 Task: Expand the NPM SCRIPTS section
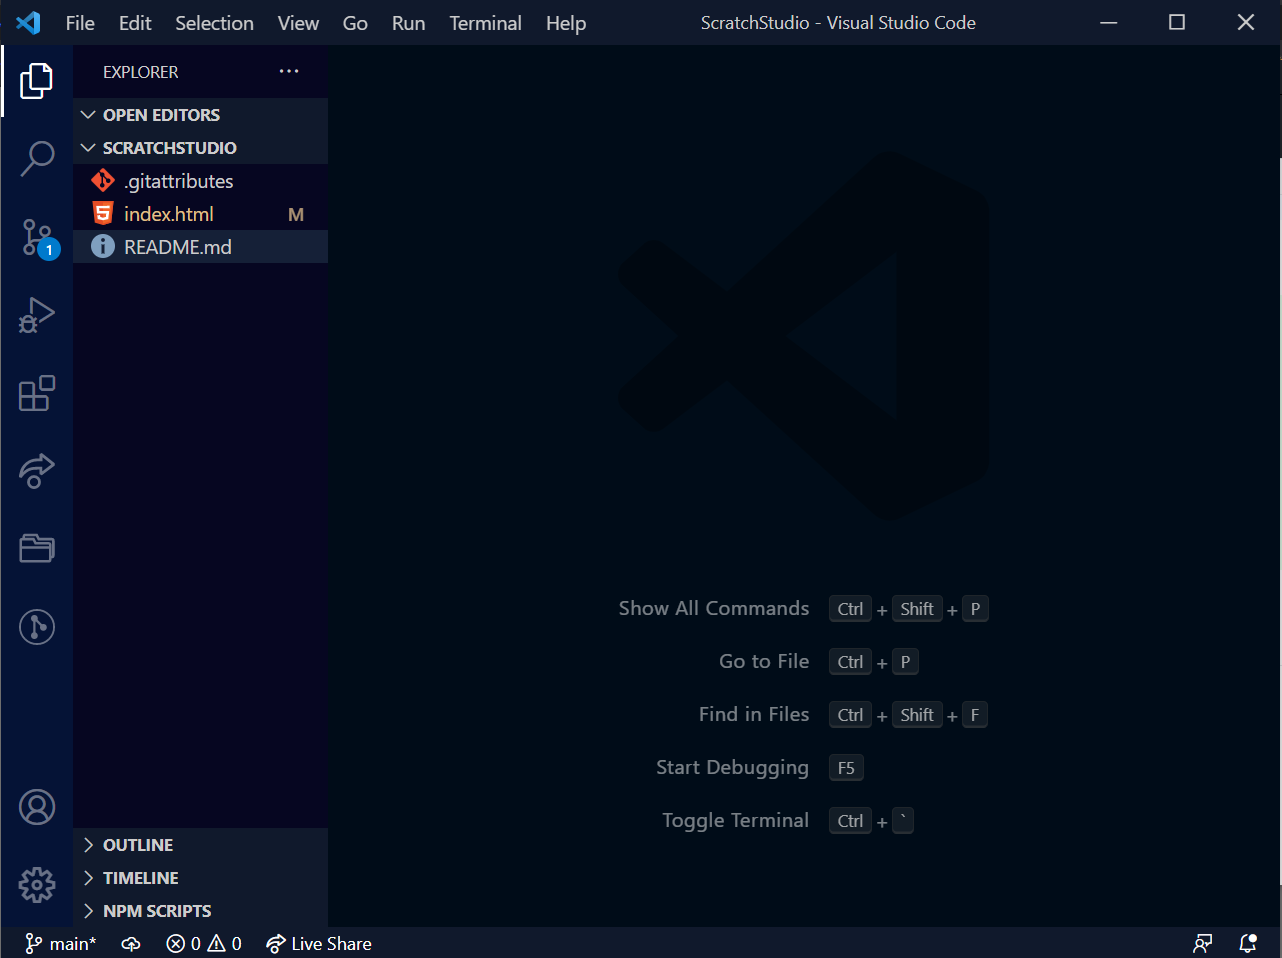pos(201,911)
